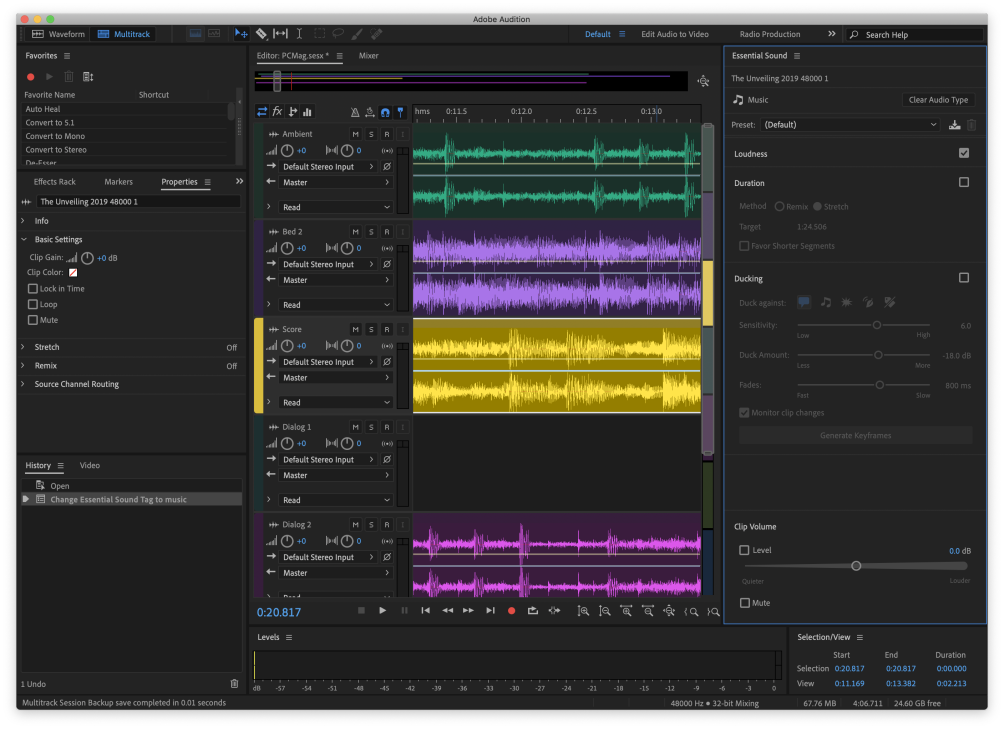Click the play button in transport
The height and width of the screenshot is (729, 1004).
click(x=382, y=611)
